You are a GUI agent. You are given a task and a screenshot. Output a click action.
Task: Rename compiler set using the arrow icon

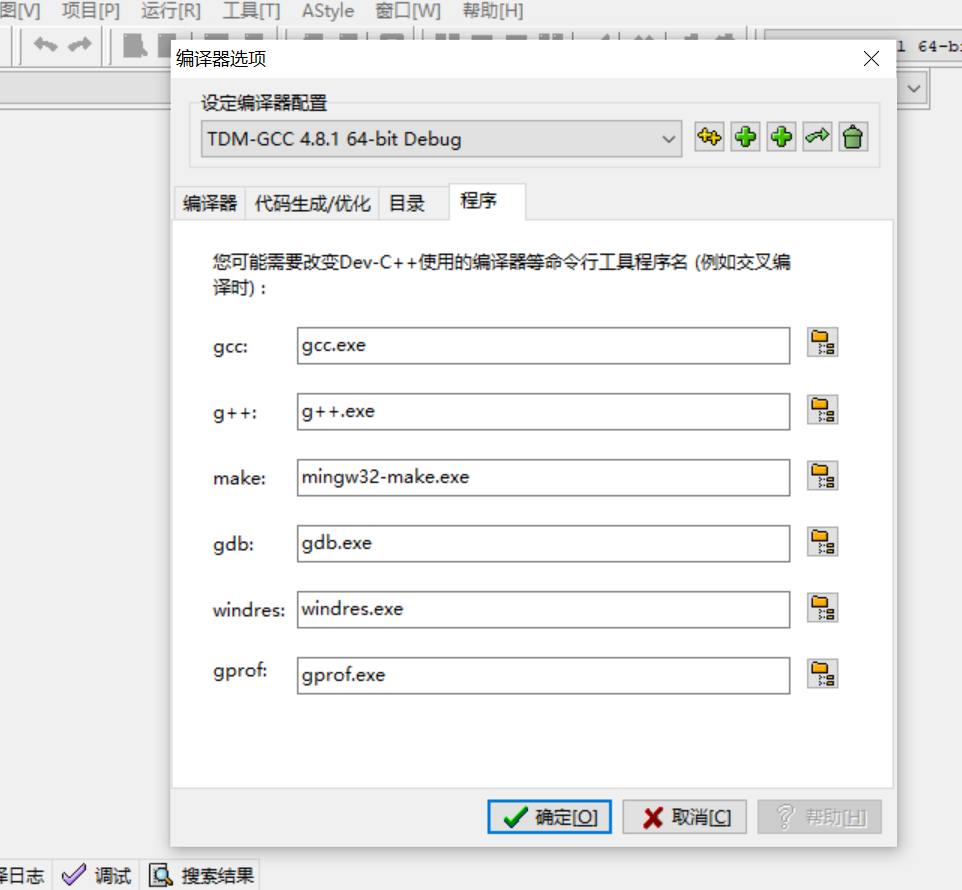pos(817,137)
